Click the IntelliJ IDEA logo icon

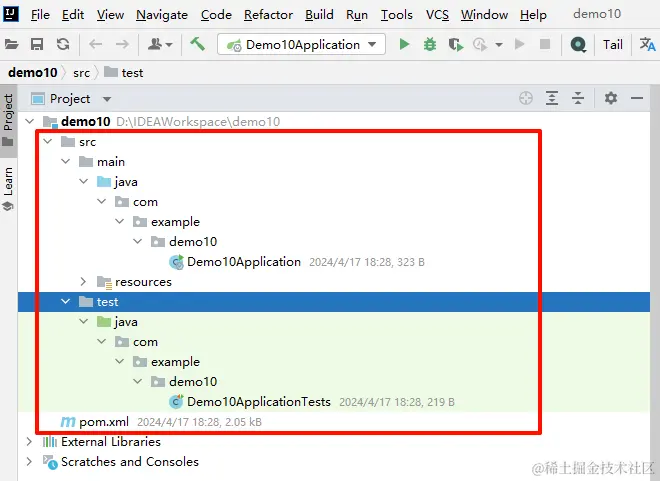tap(11, 14)
